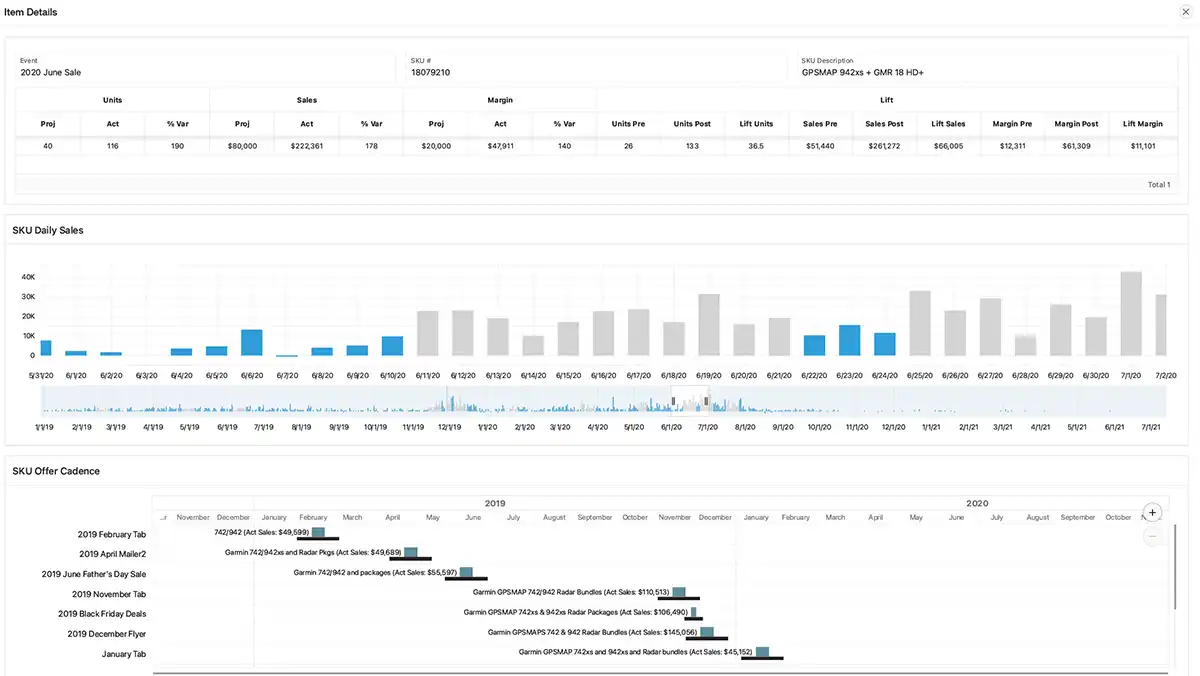Close the Item Details dialog
The image size is (1200, 676).
[x=1185, y=12]
